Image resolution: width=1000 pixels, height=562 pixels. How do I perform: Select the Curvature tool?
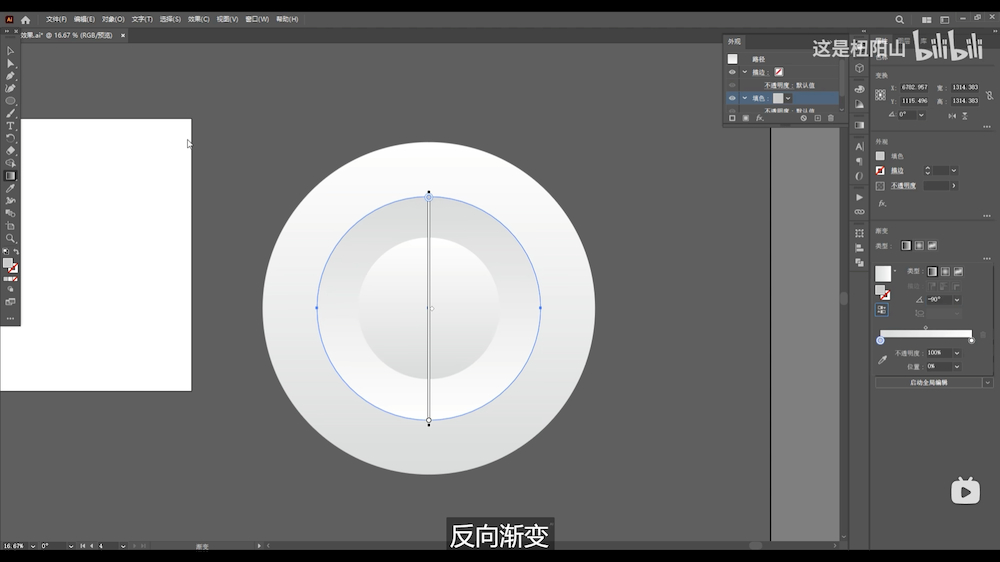coord(10,88)
